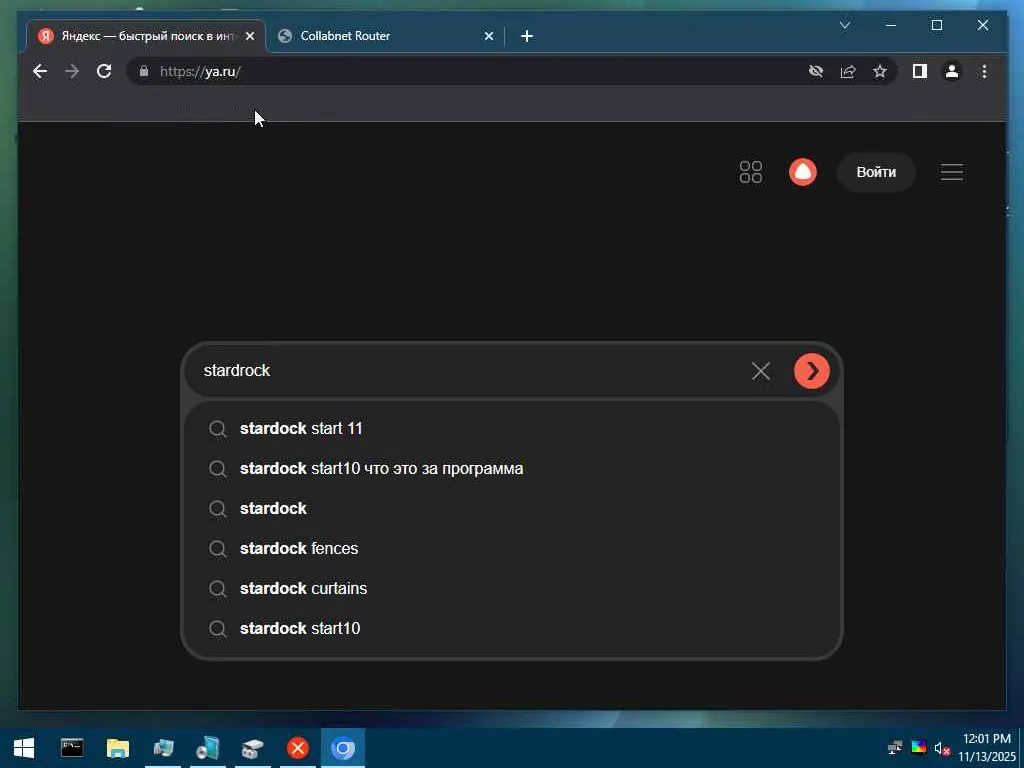
Task: Open the Chromium browser taskbar icon
Action: [x=343, y=748]
